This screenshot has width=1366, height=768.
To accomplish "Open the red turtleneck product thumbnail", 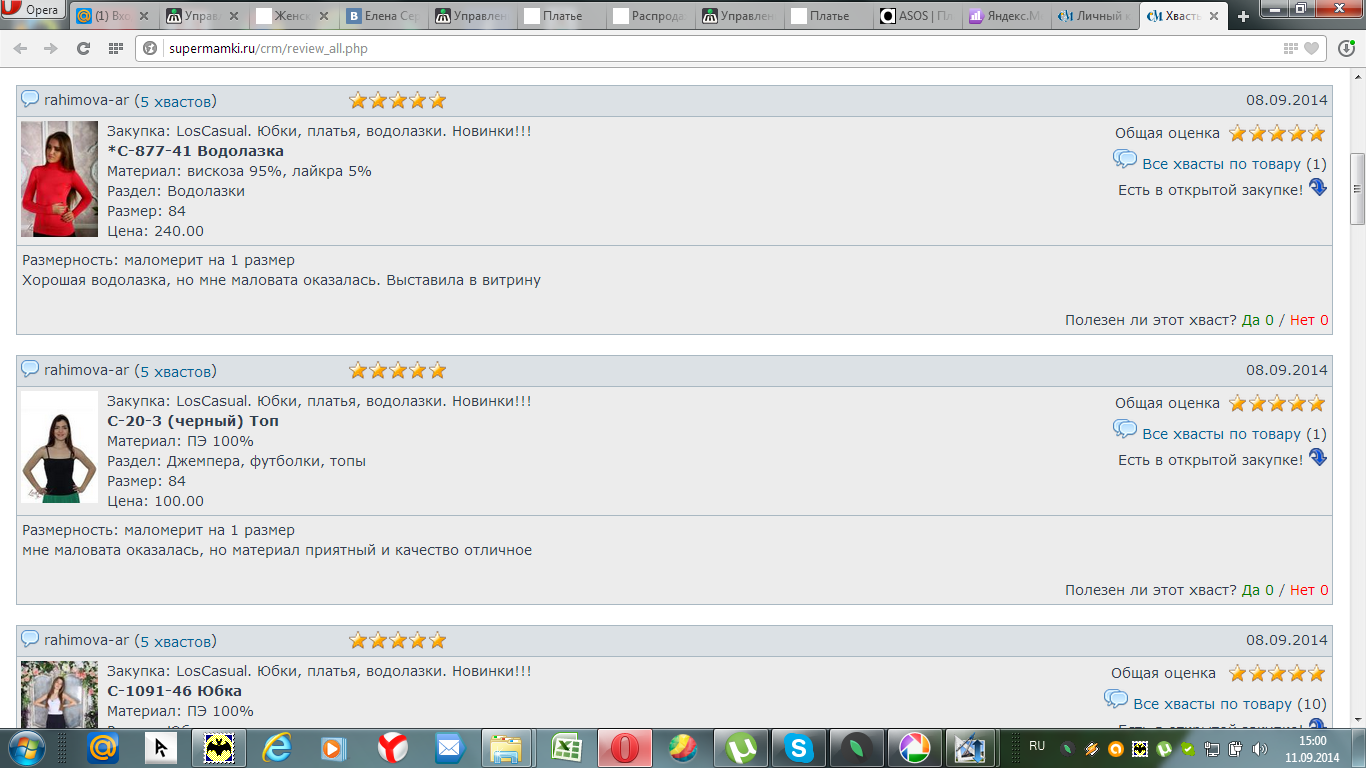I will [x=59, y=179].
